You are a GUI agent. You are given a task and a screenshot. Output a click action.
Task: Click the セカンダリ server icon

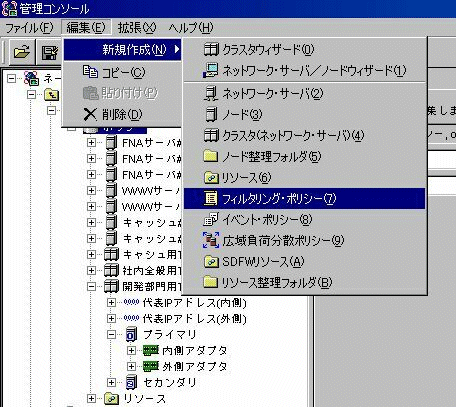tap(131, 382)
